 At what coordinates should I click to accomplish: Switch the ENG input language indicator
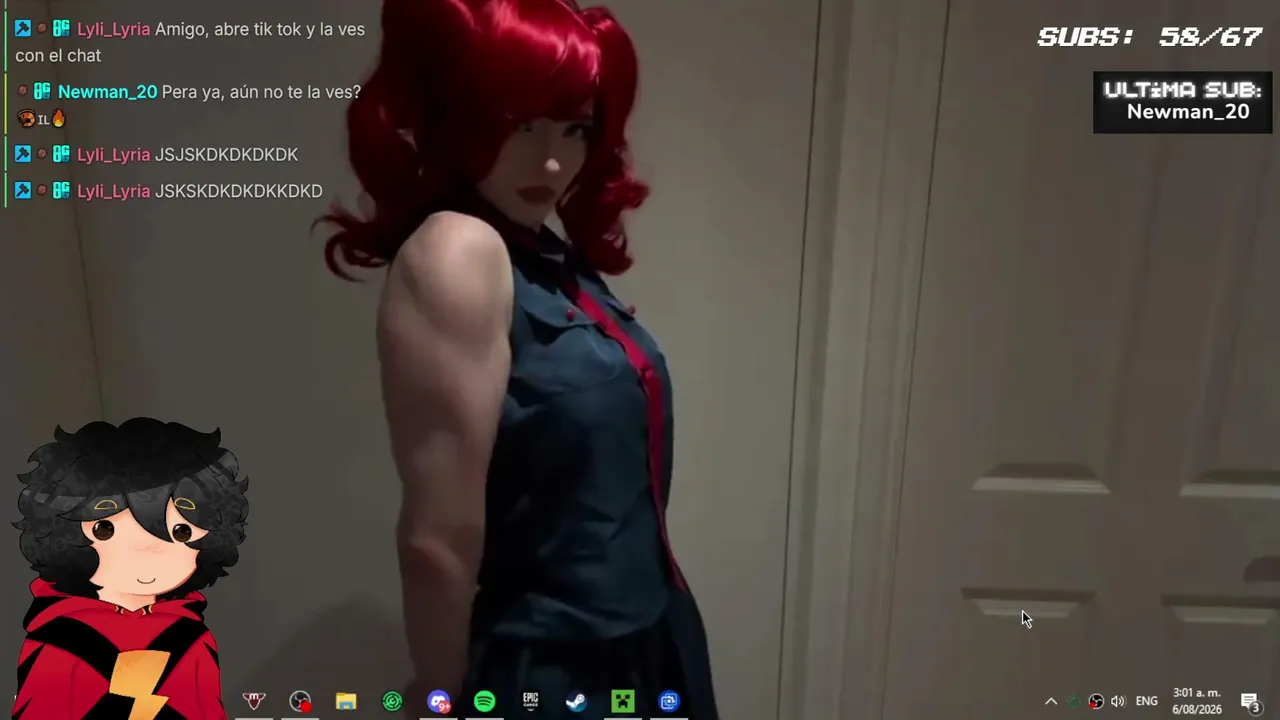coord(1147,702)
